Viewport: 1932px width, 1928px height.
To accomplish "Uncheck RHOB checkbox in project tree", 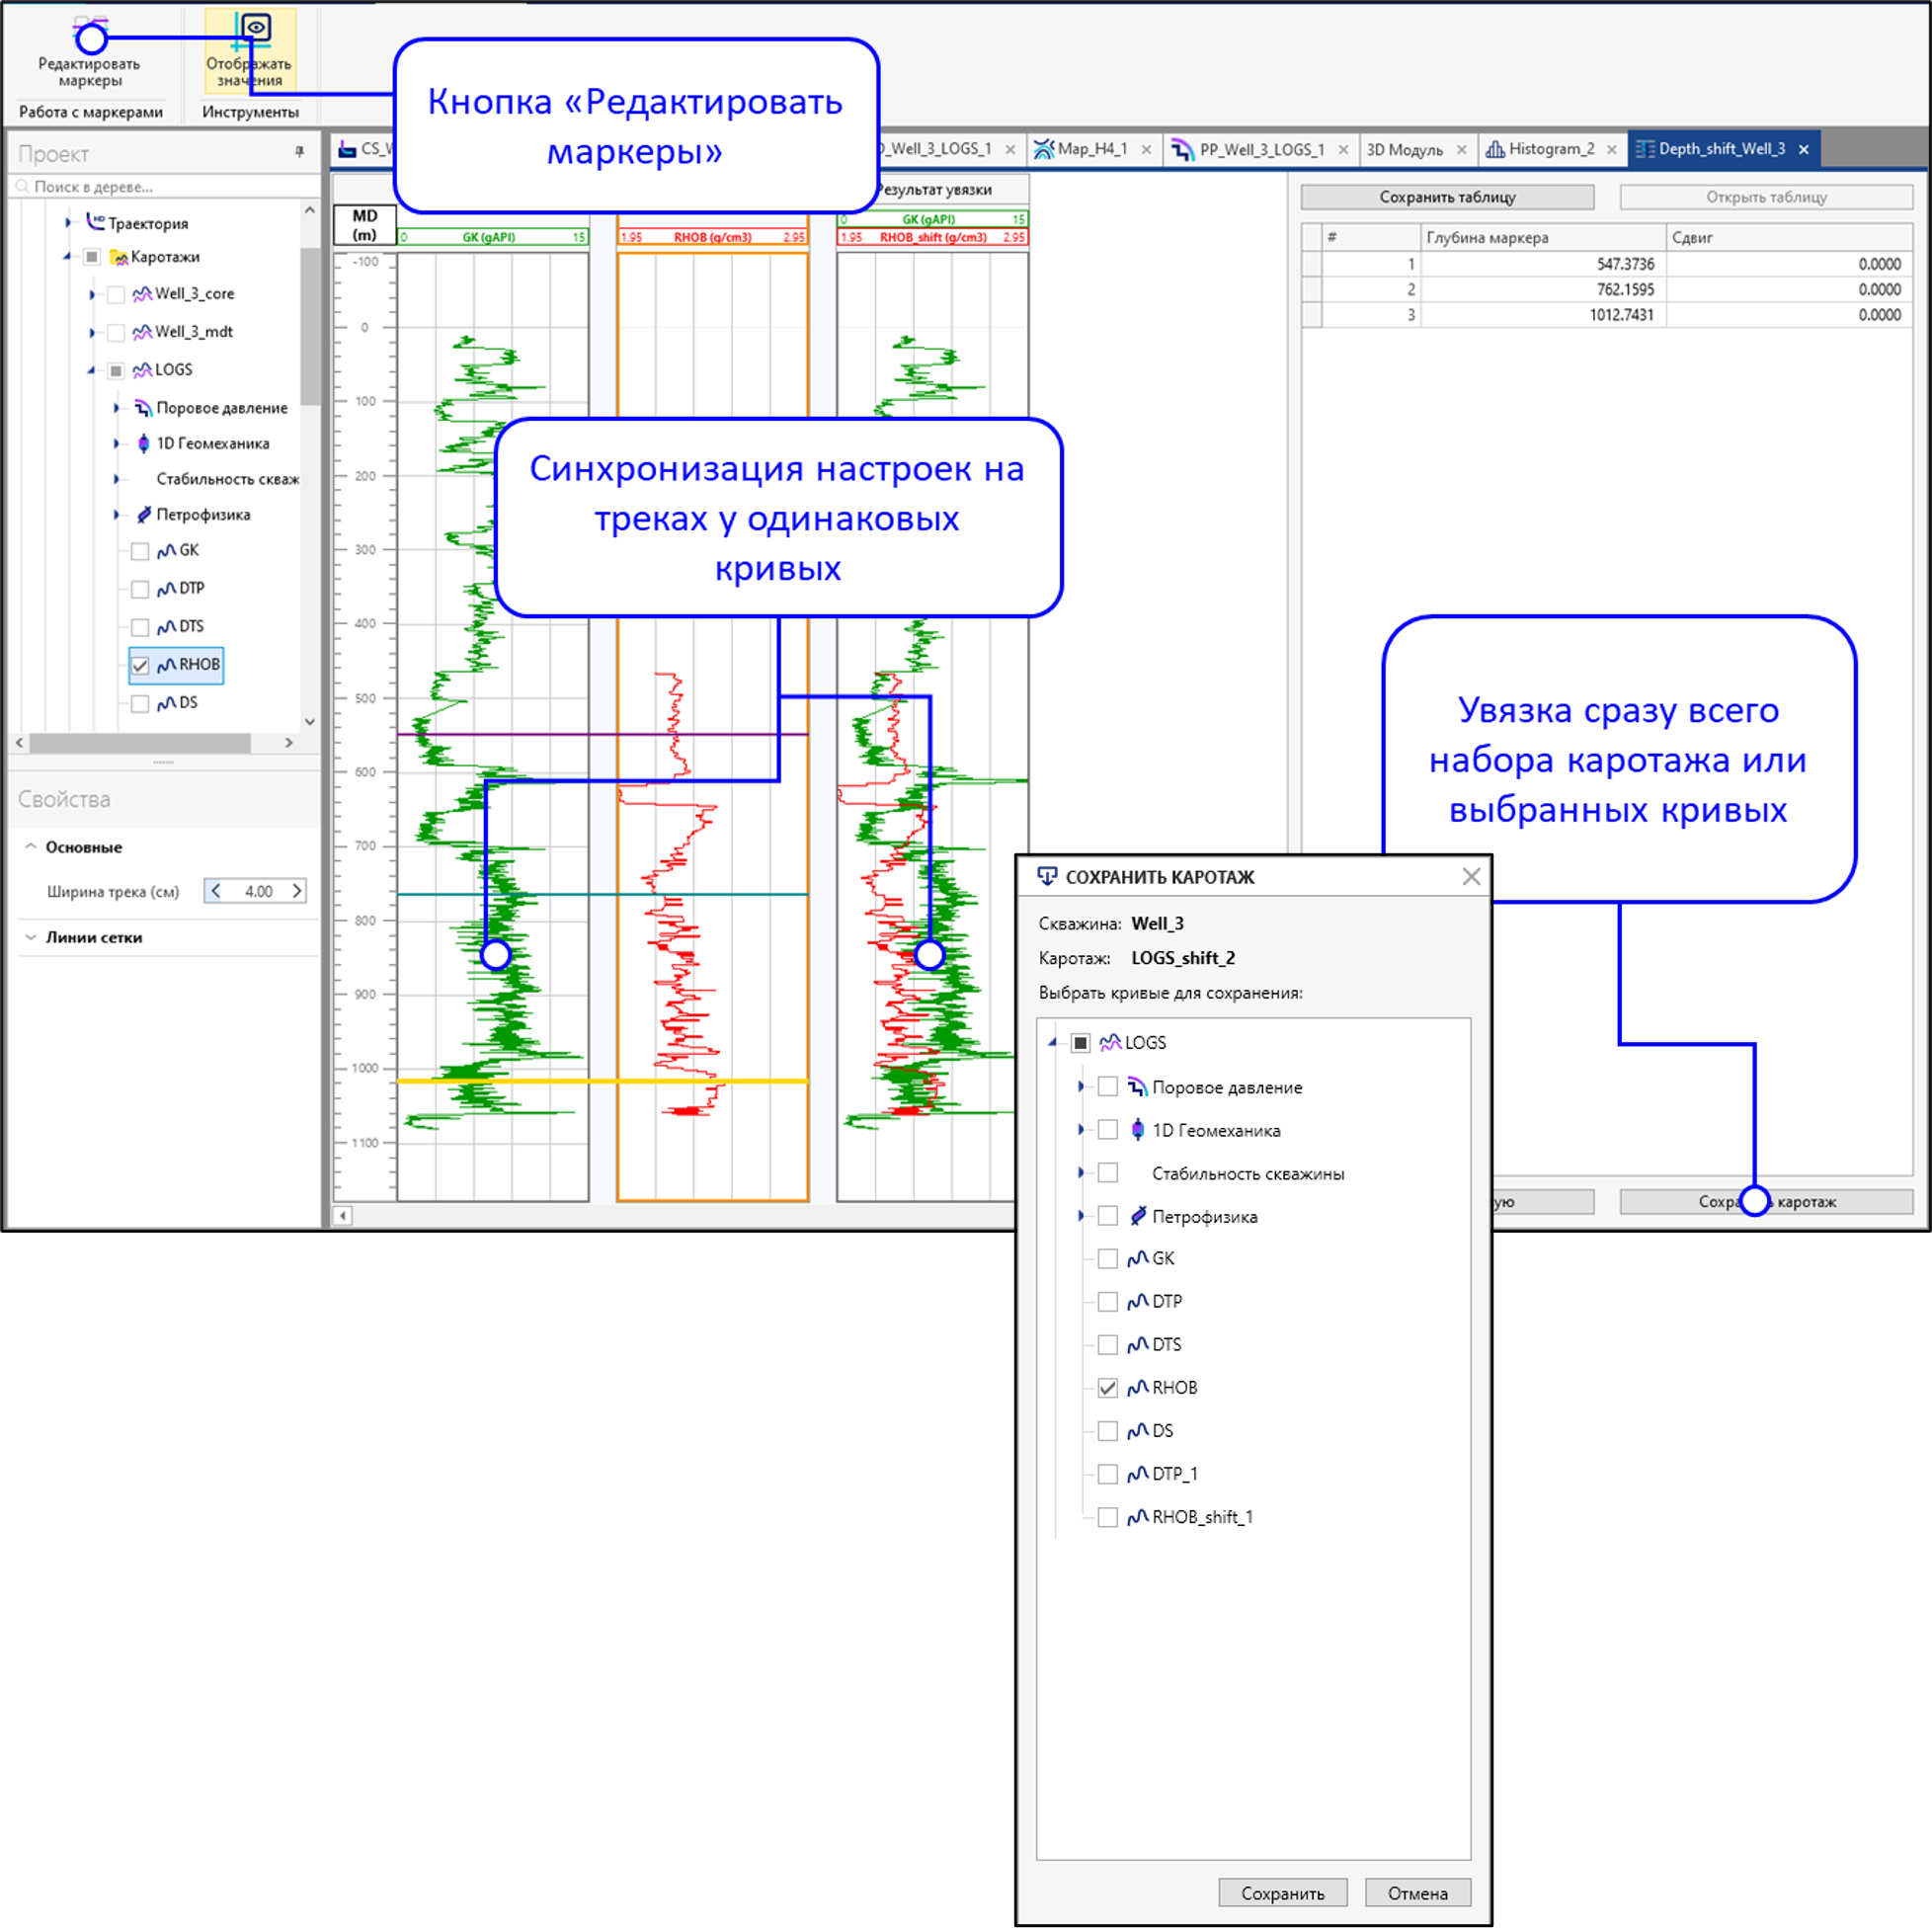I will (x=140, y=666).
